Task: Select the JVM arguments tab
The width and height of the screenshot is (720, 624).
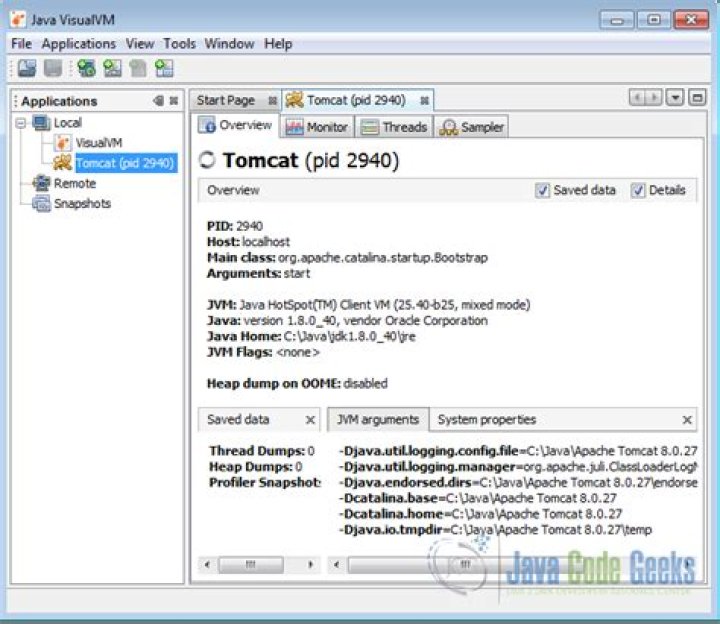Action: 378,420
